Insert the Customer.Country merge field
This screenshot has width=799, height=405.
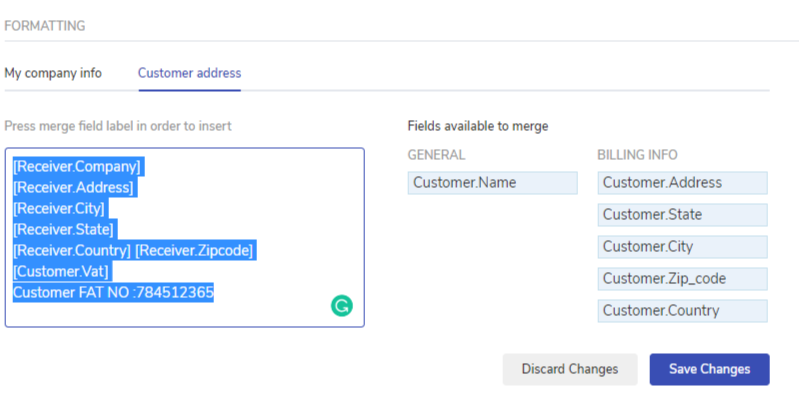pyautogui.click(x=681, y=311)
